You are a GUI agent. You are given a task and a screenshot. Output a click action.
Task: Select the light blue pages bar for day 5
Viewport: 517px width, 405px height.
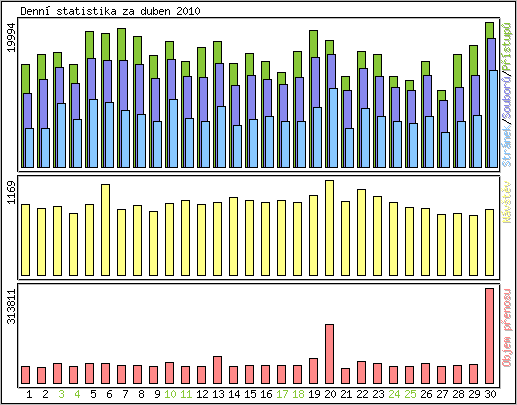click(x=93, y=133)
